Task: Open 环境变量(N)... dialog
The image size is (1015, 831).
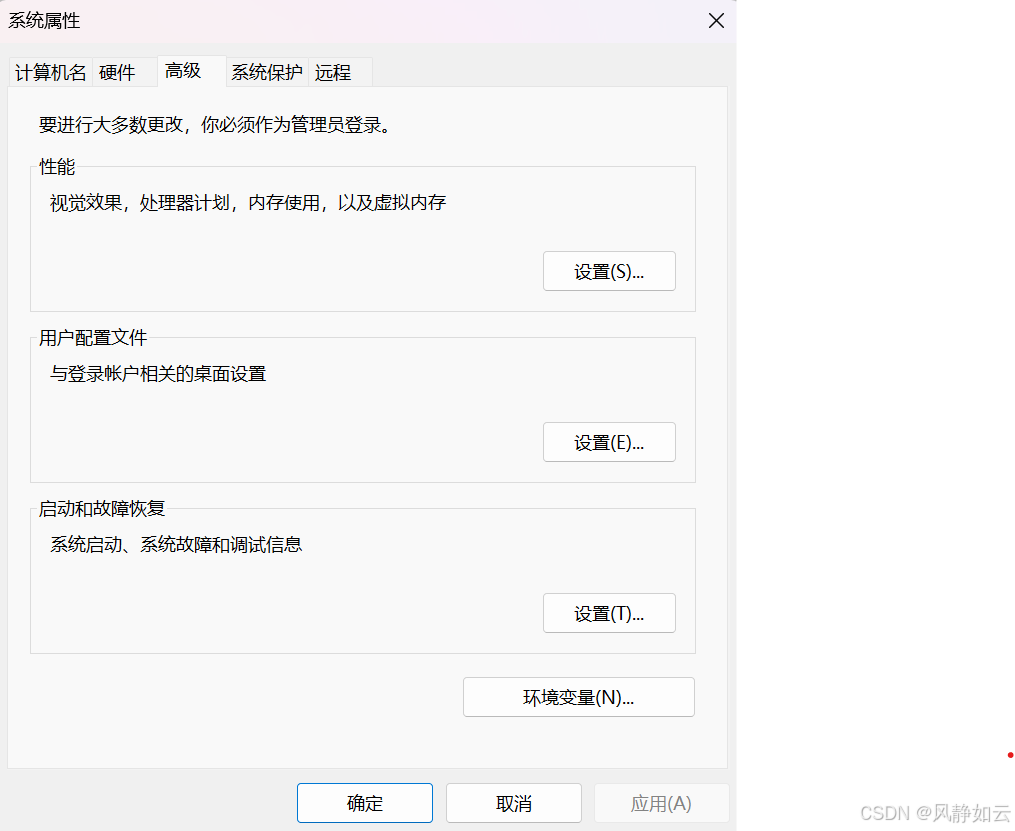Action: pos(578,698)
